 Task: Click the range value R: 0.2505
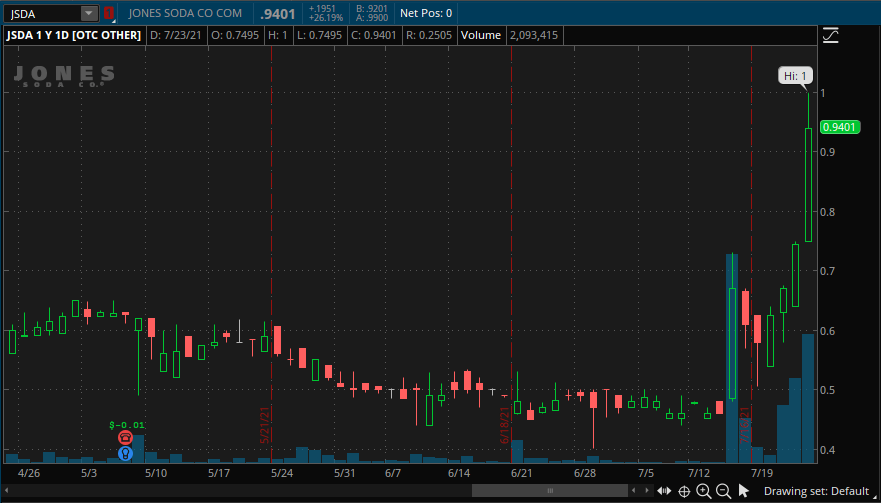tap(429, 35)
